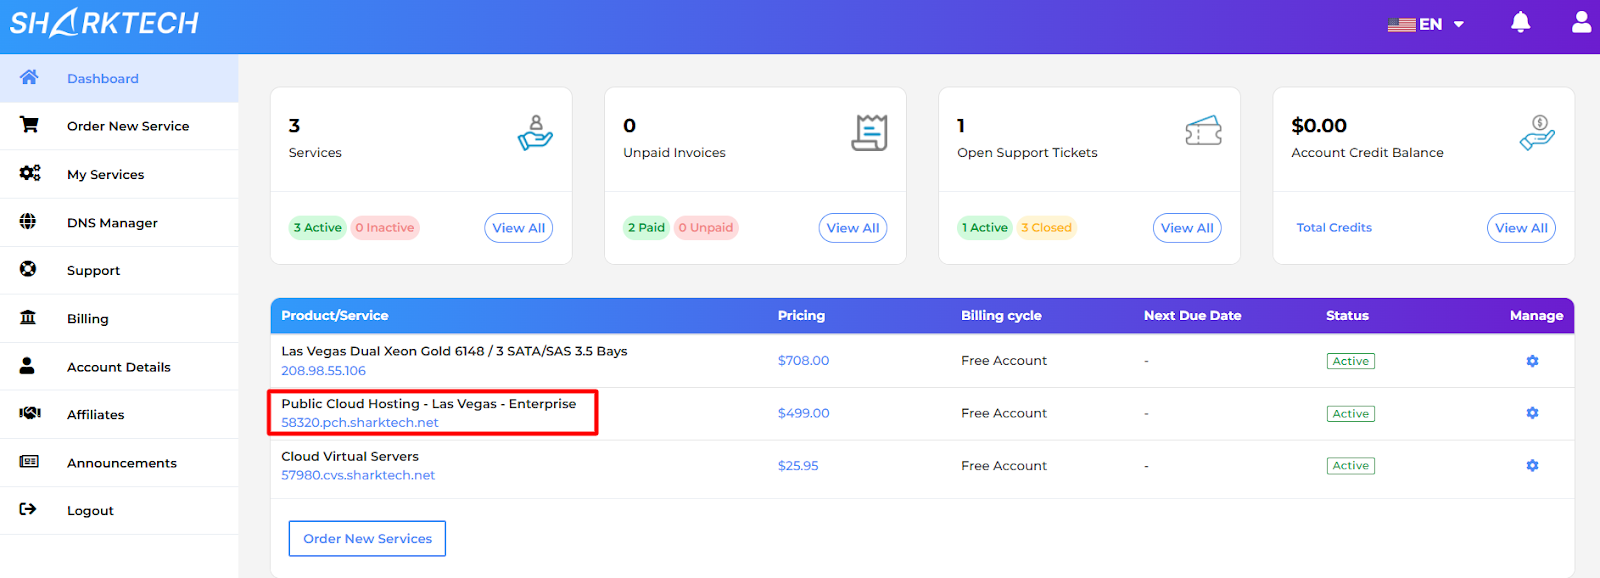This screenshot has width=1600, height=578.
Task: Click the Support lifebuoy icon
Action: tap(28, 269)
